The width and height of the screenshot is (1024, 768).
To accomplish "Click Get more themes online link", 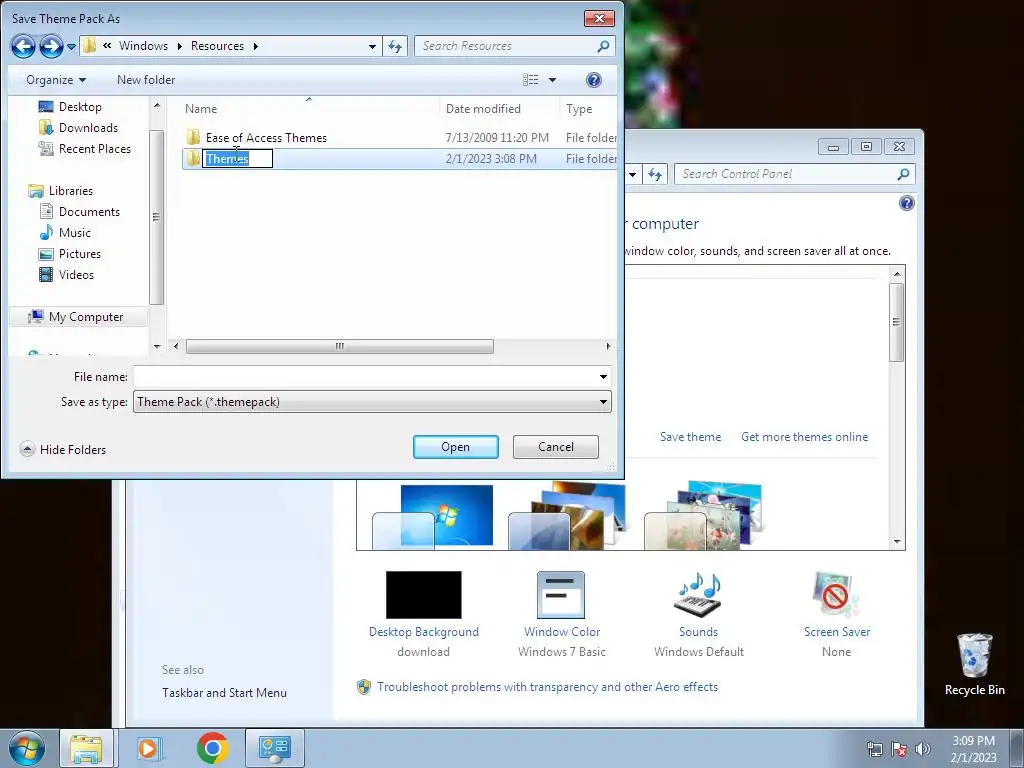I will coord(805,437).
